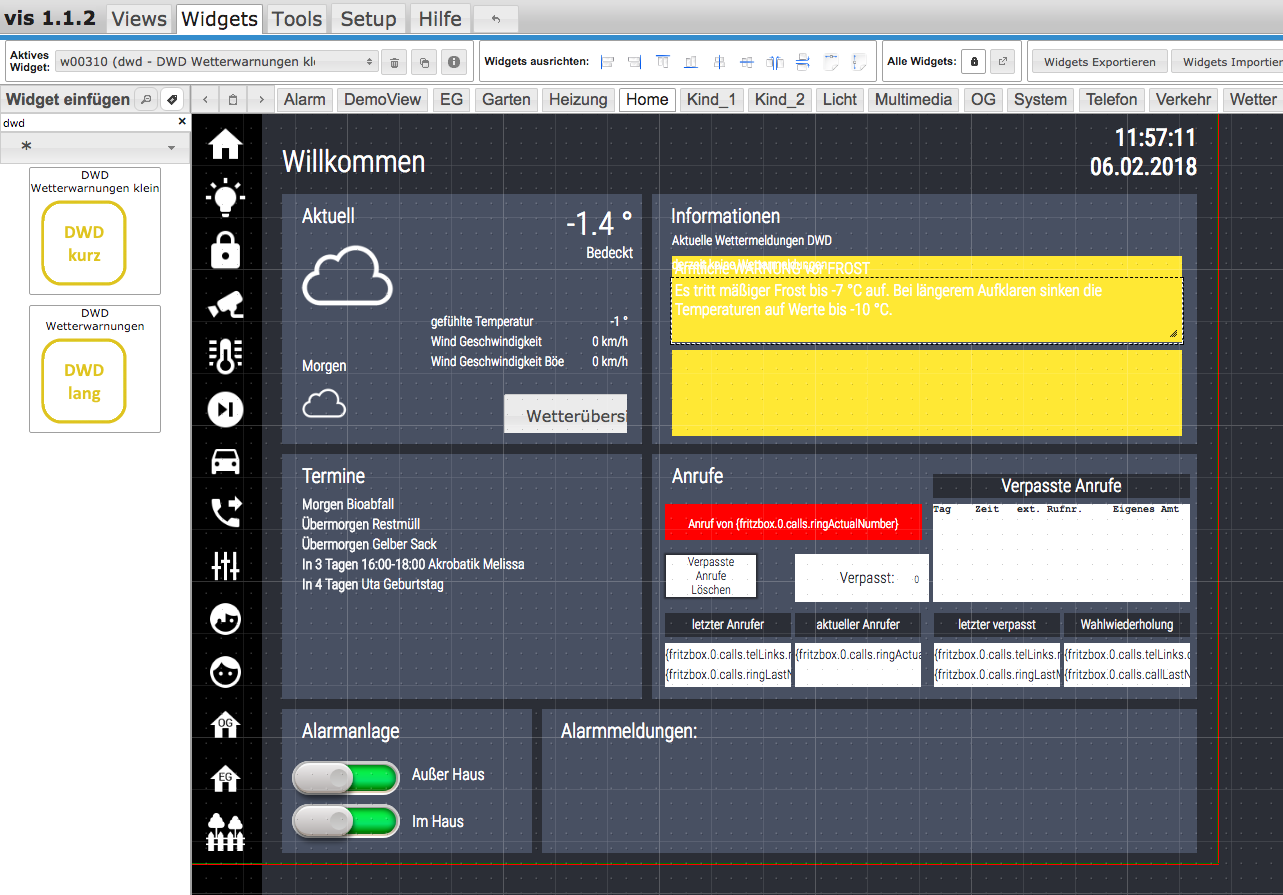
Task: Open the phone call forwarding icon
Action: [x=225, y=512]
